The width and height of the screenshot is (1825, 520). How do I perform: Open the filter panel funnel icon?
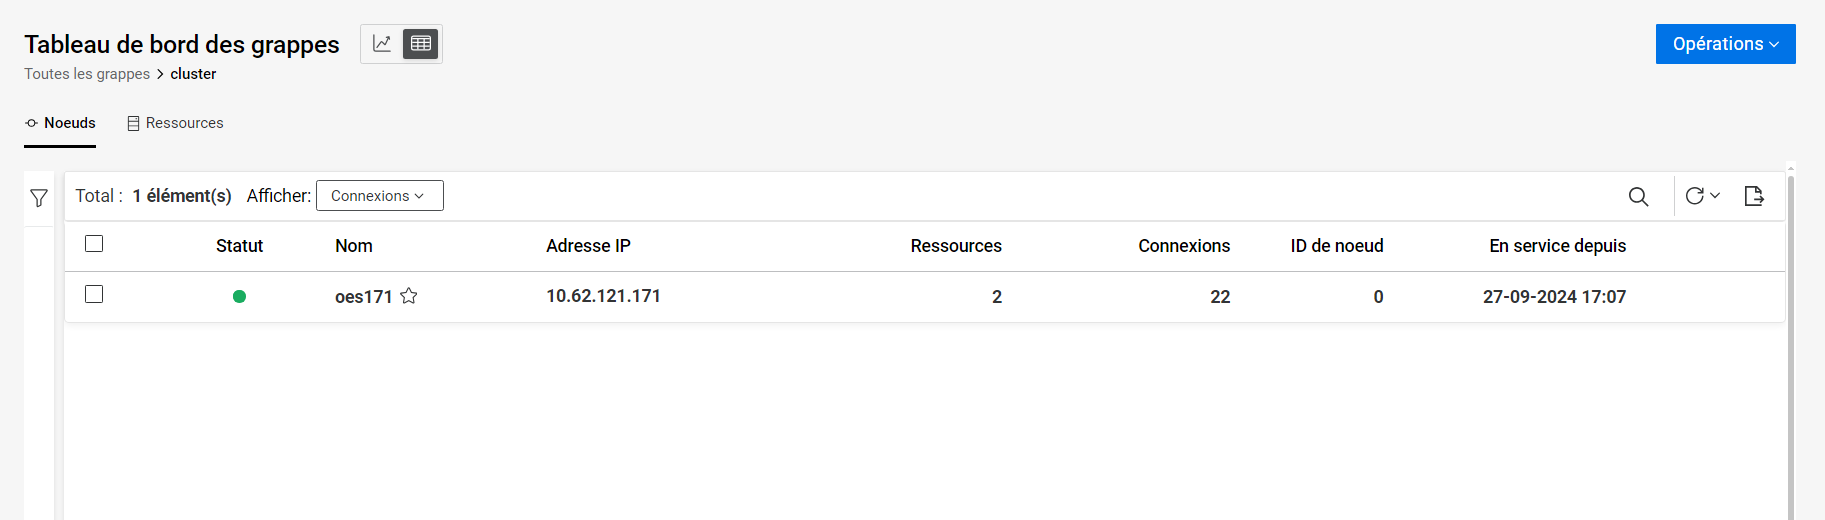click(39, 198)
